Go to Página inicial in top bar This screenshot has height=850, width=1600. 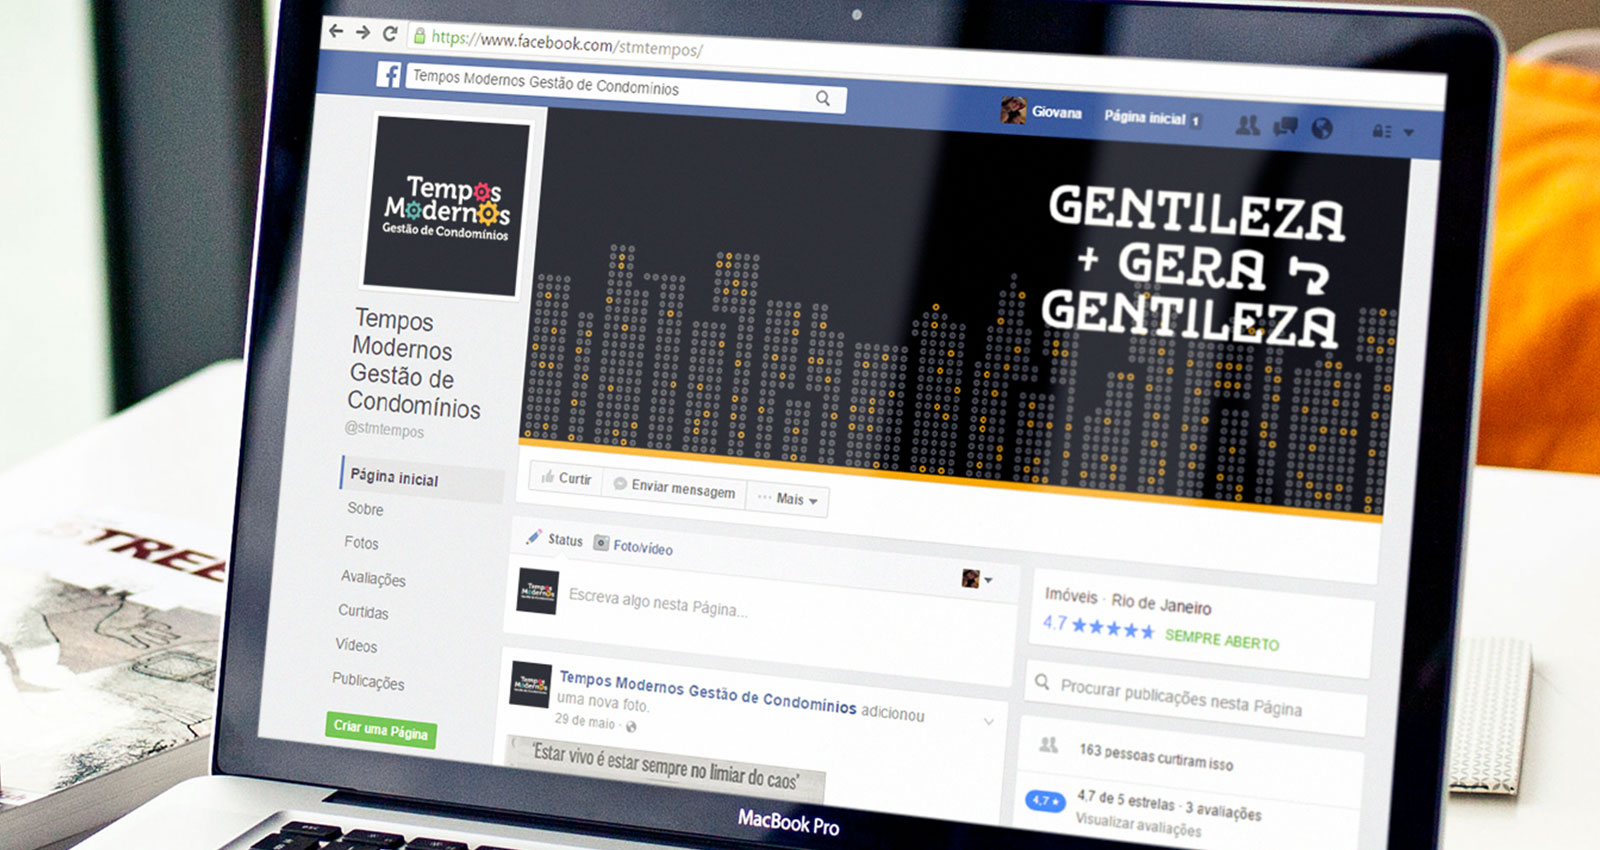pos(1145,117)
